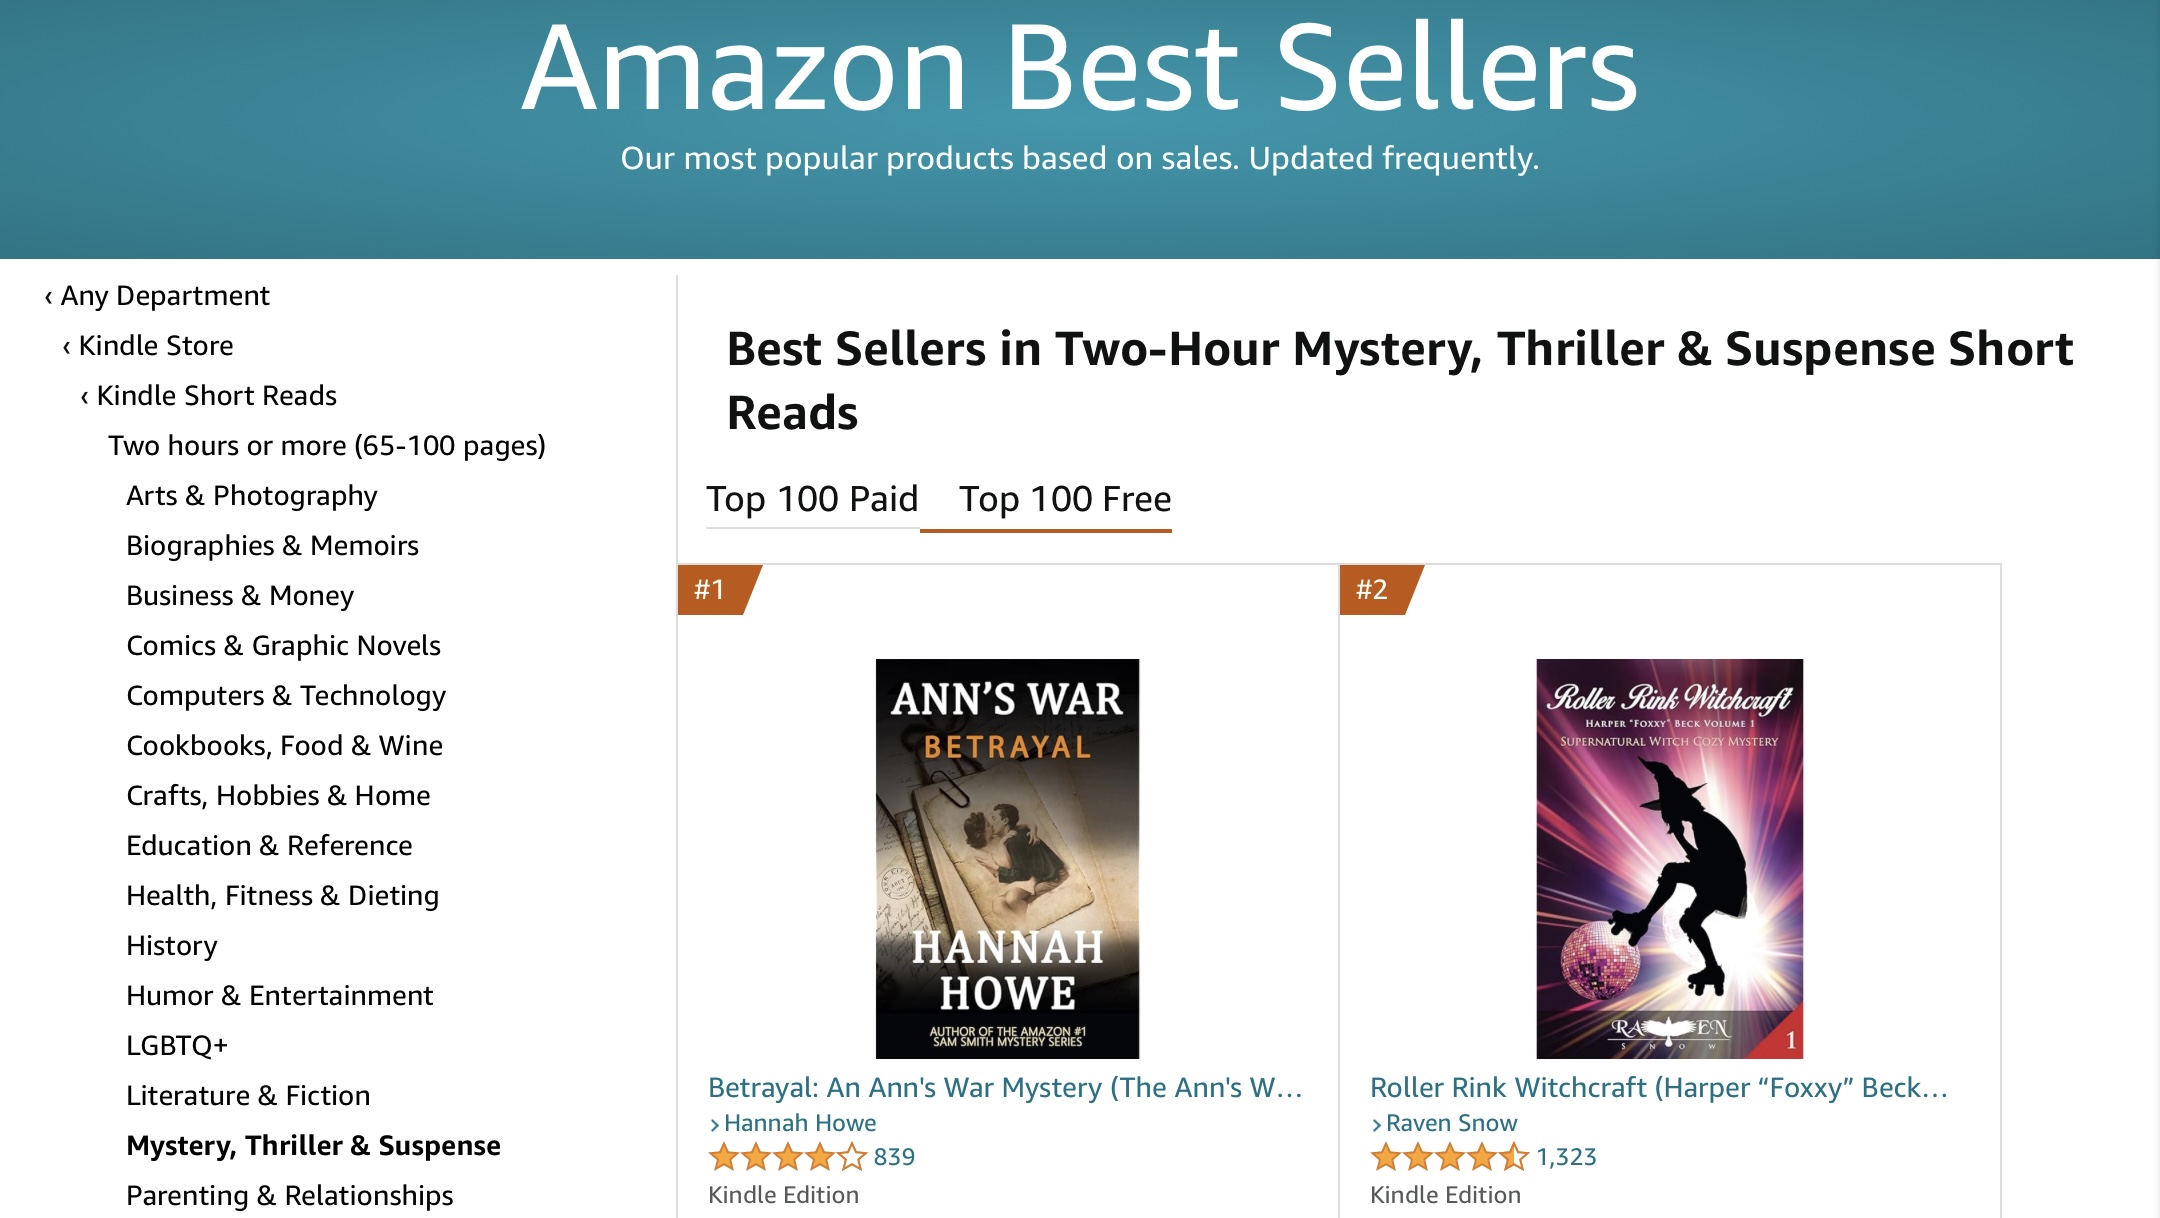Screen dimensions: 2160x1218
Task: Open Roller Rink Witchcraft cover image
Action: 1669,858
